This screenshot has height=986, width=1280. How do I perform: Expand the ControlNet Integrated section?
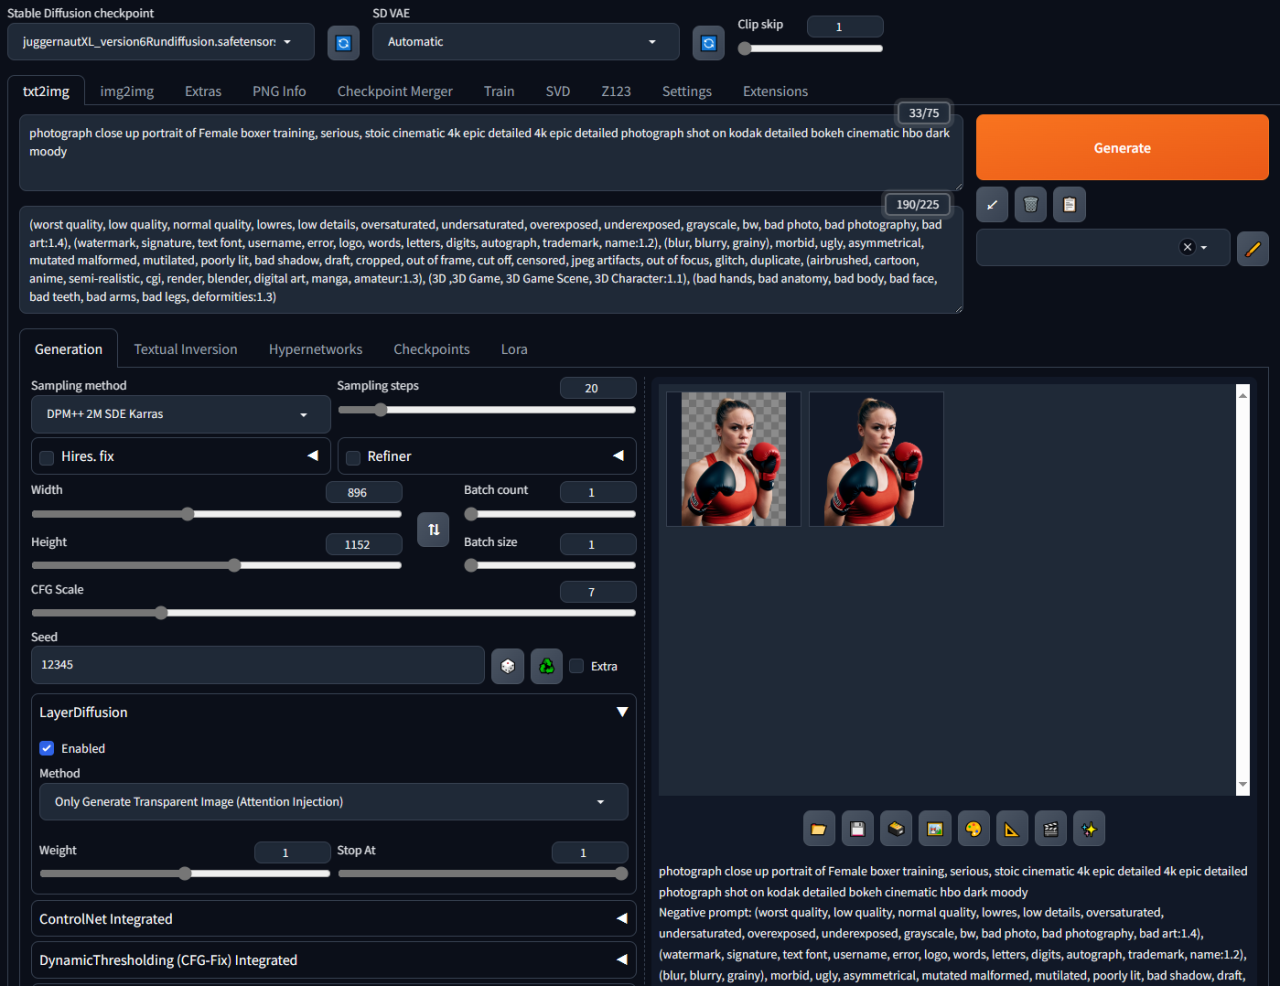click(x=334, y=919)
